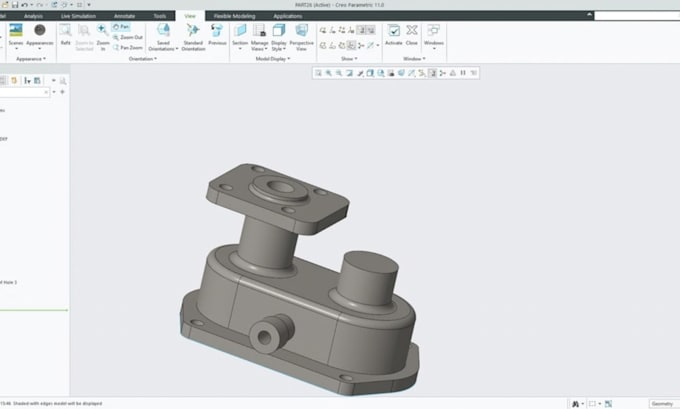Toggle coordinate system display in Show group

(x=351, y=30)
